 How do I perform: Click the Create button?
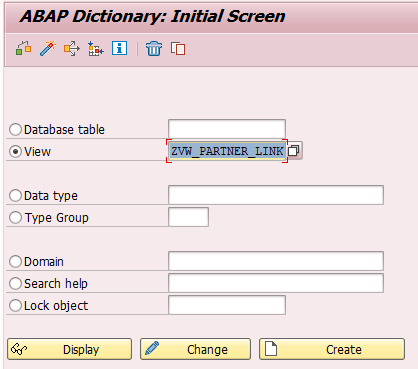click(332, 349)
